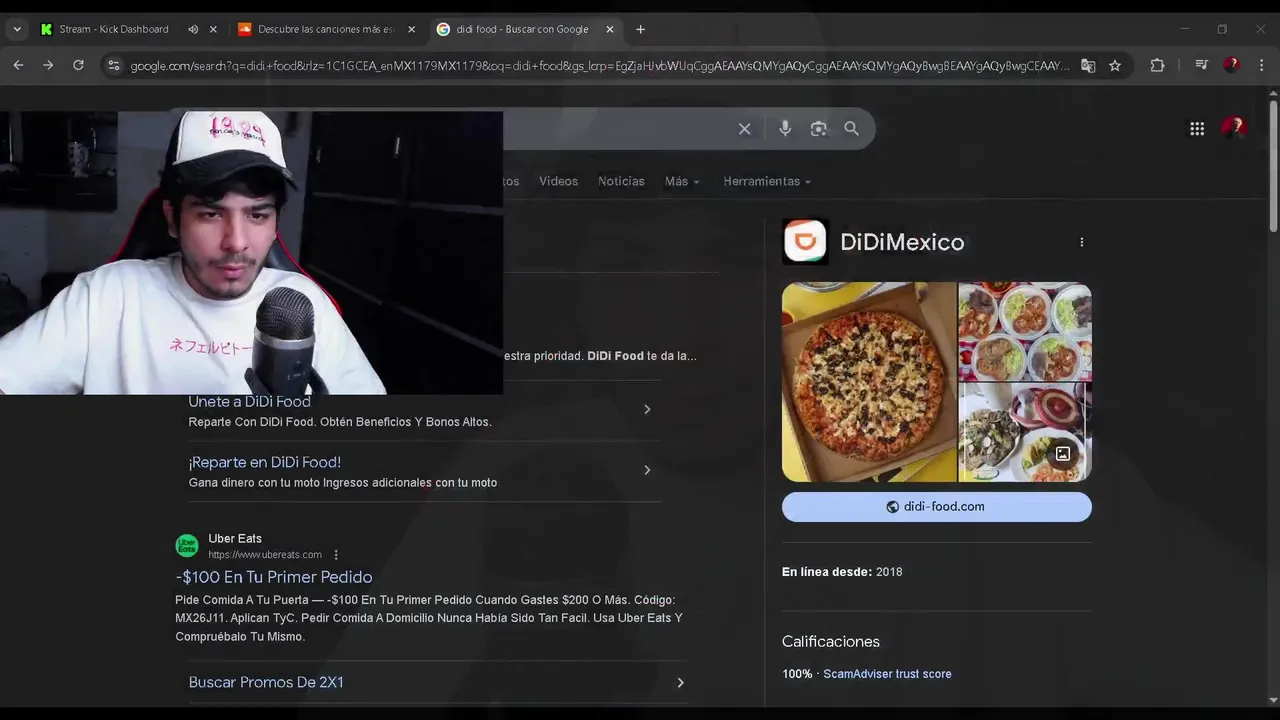
Task: Click the En línea desde: 2018 text
Action: (x=842, y=572)
